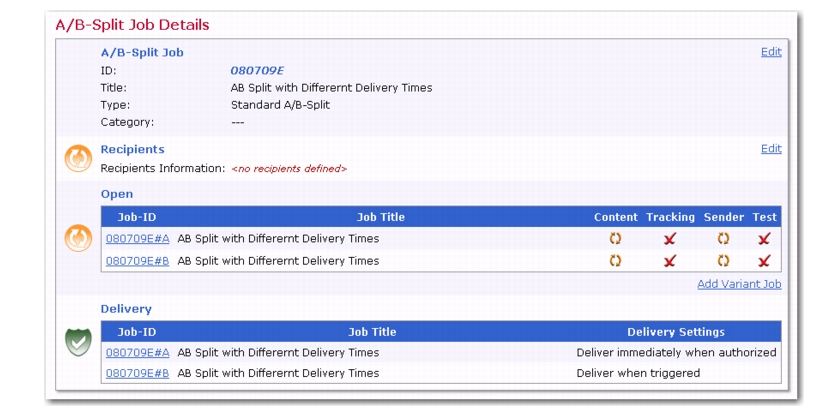This screenshot has height=416, width=838.
Task: Click Content status icon for job 080709E#B
Action: (616, 261)
